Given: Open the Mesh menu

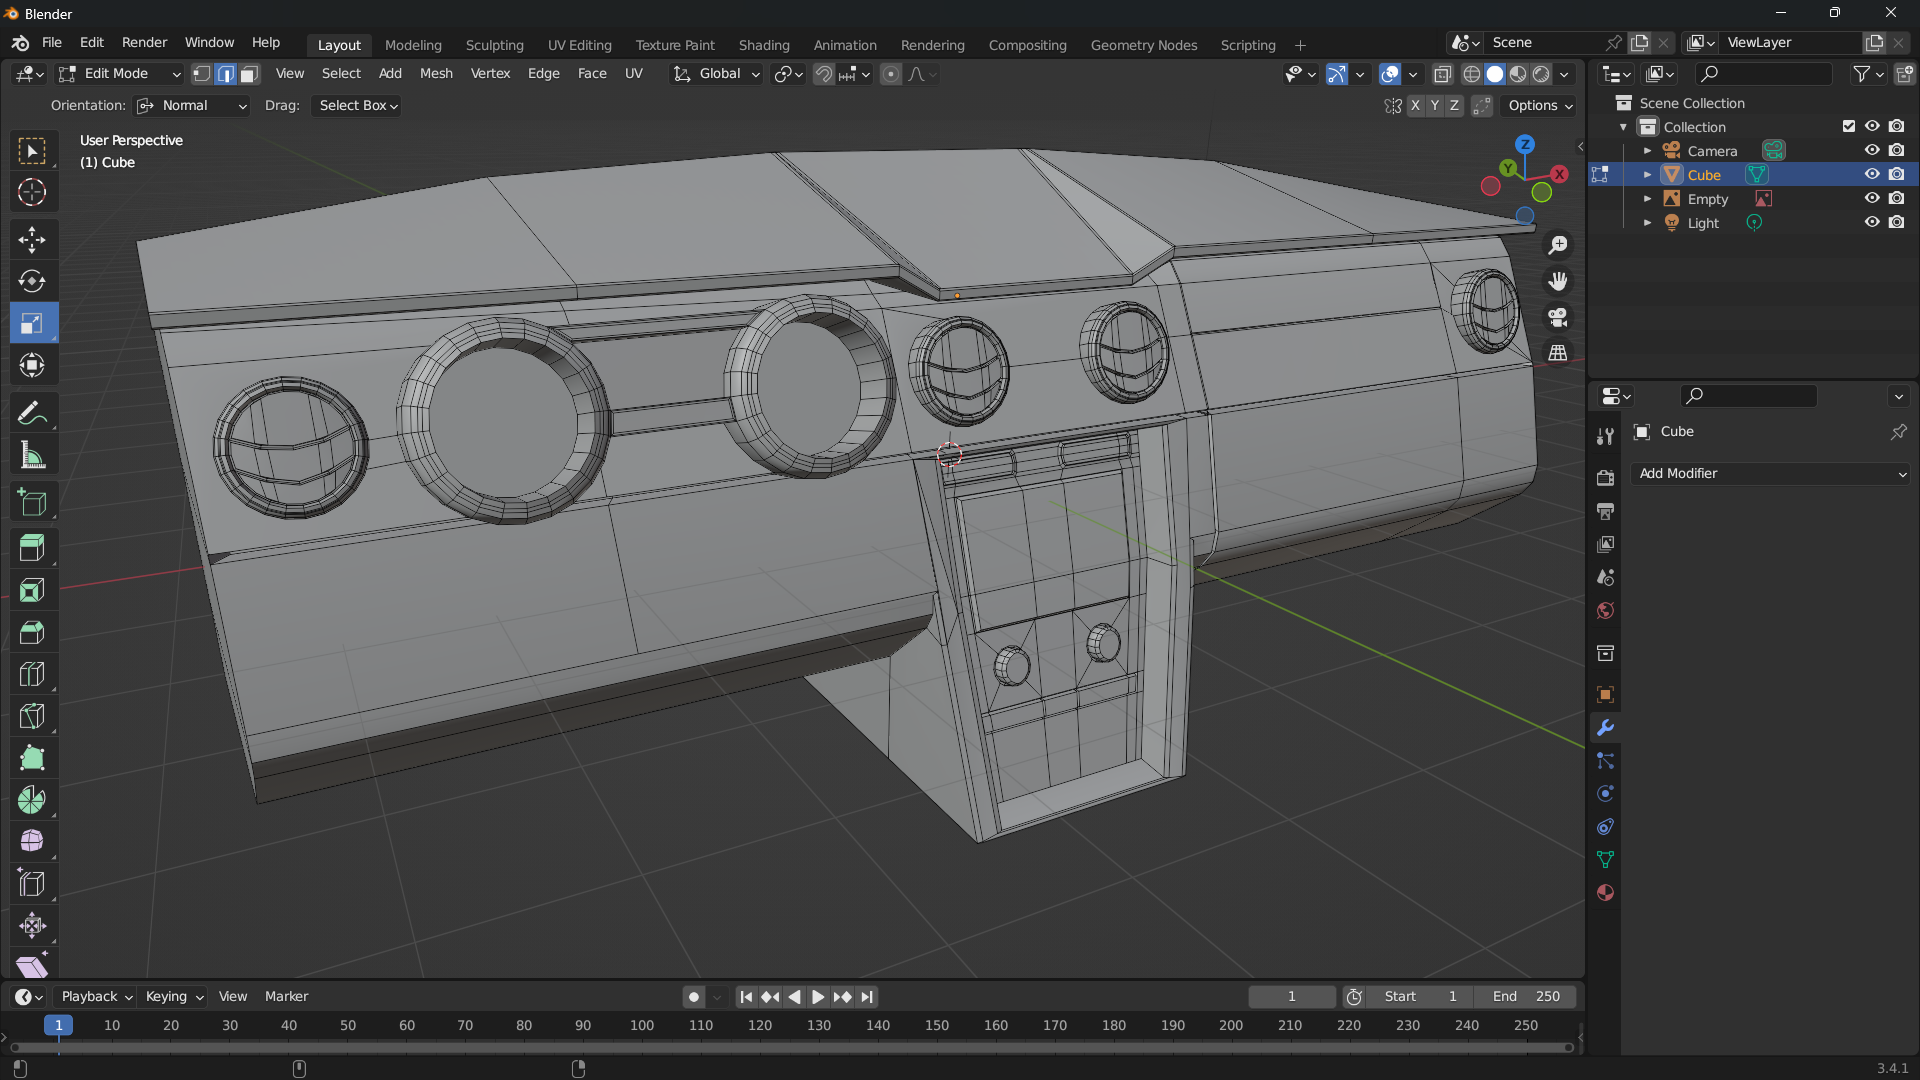Looking at the screenshot, I should [436, 74].
